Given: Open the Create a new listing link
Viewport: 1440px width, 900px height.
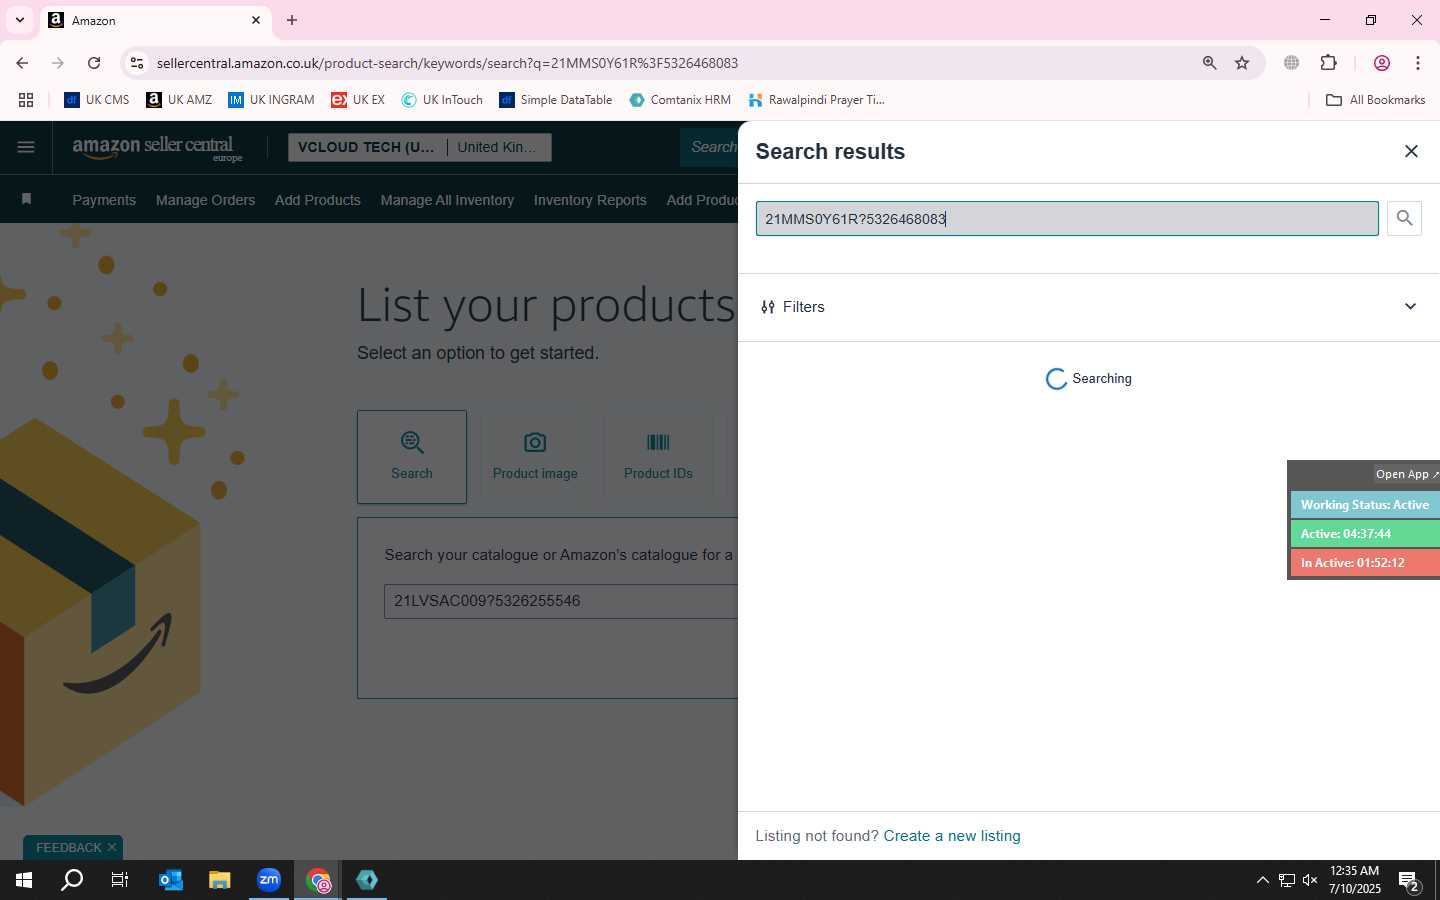Looking at the screenshot, I should pyautogui.click(x=952, y=836).
